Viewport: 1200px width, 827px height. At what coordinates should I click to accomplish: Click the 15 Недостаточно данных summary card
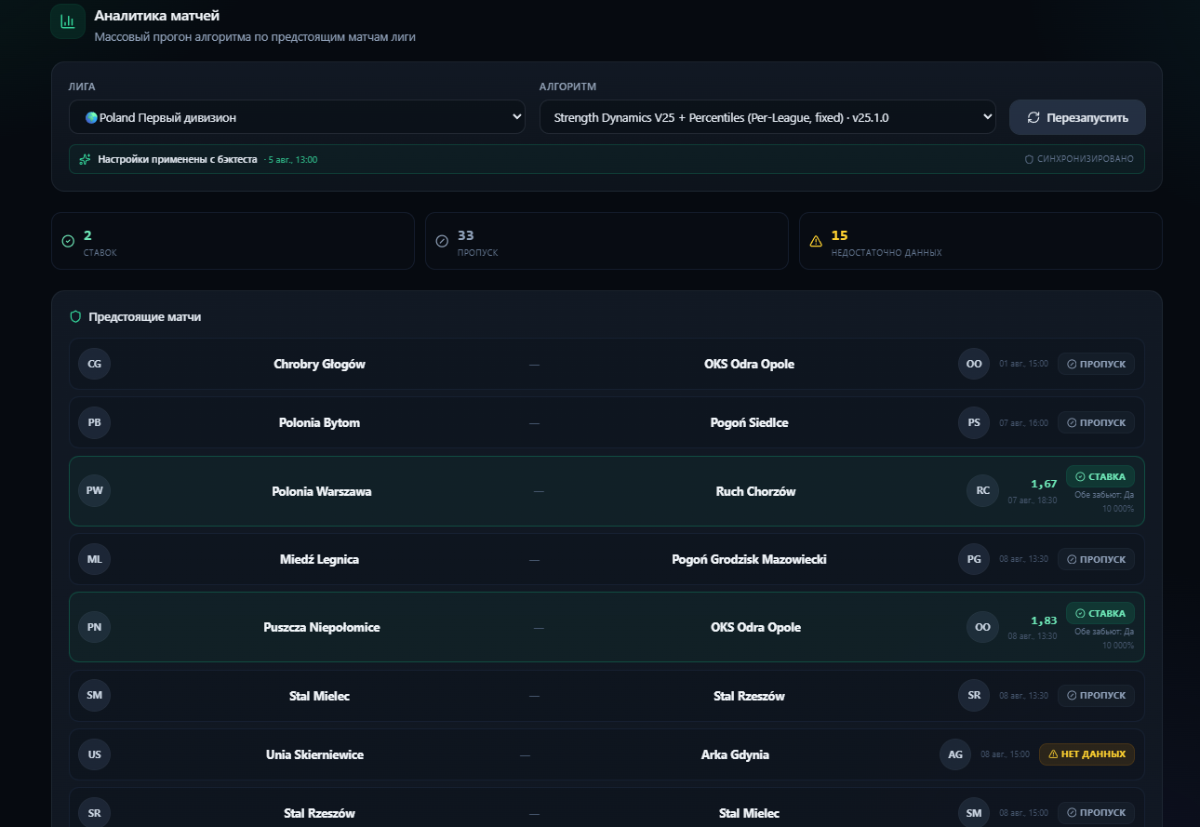click(981, 241)
